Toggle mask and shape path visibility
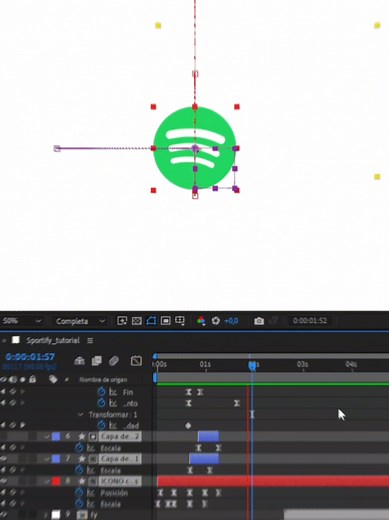389x520 pixels. (151, 321)
